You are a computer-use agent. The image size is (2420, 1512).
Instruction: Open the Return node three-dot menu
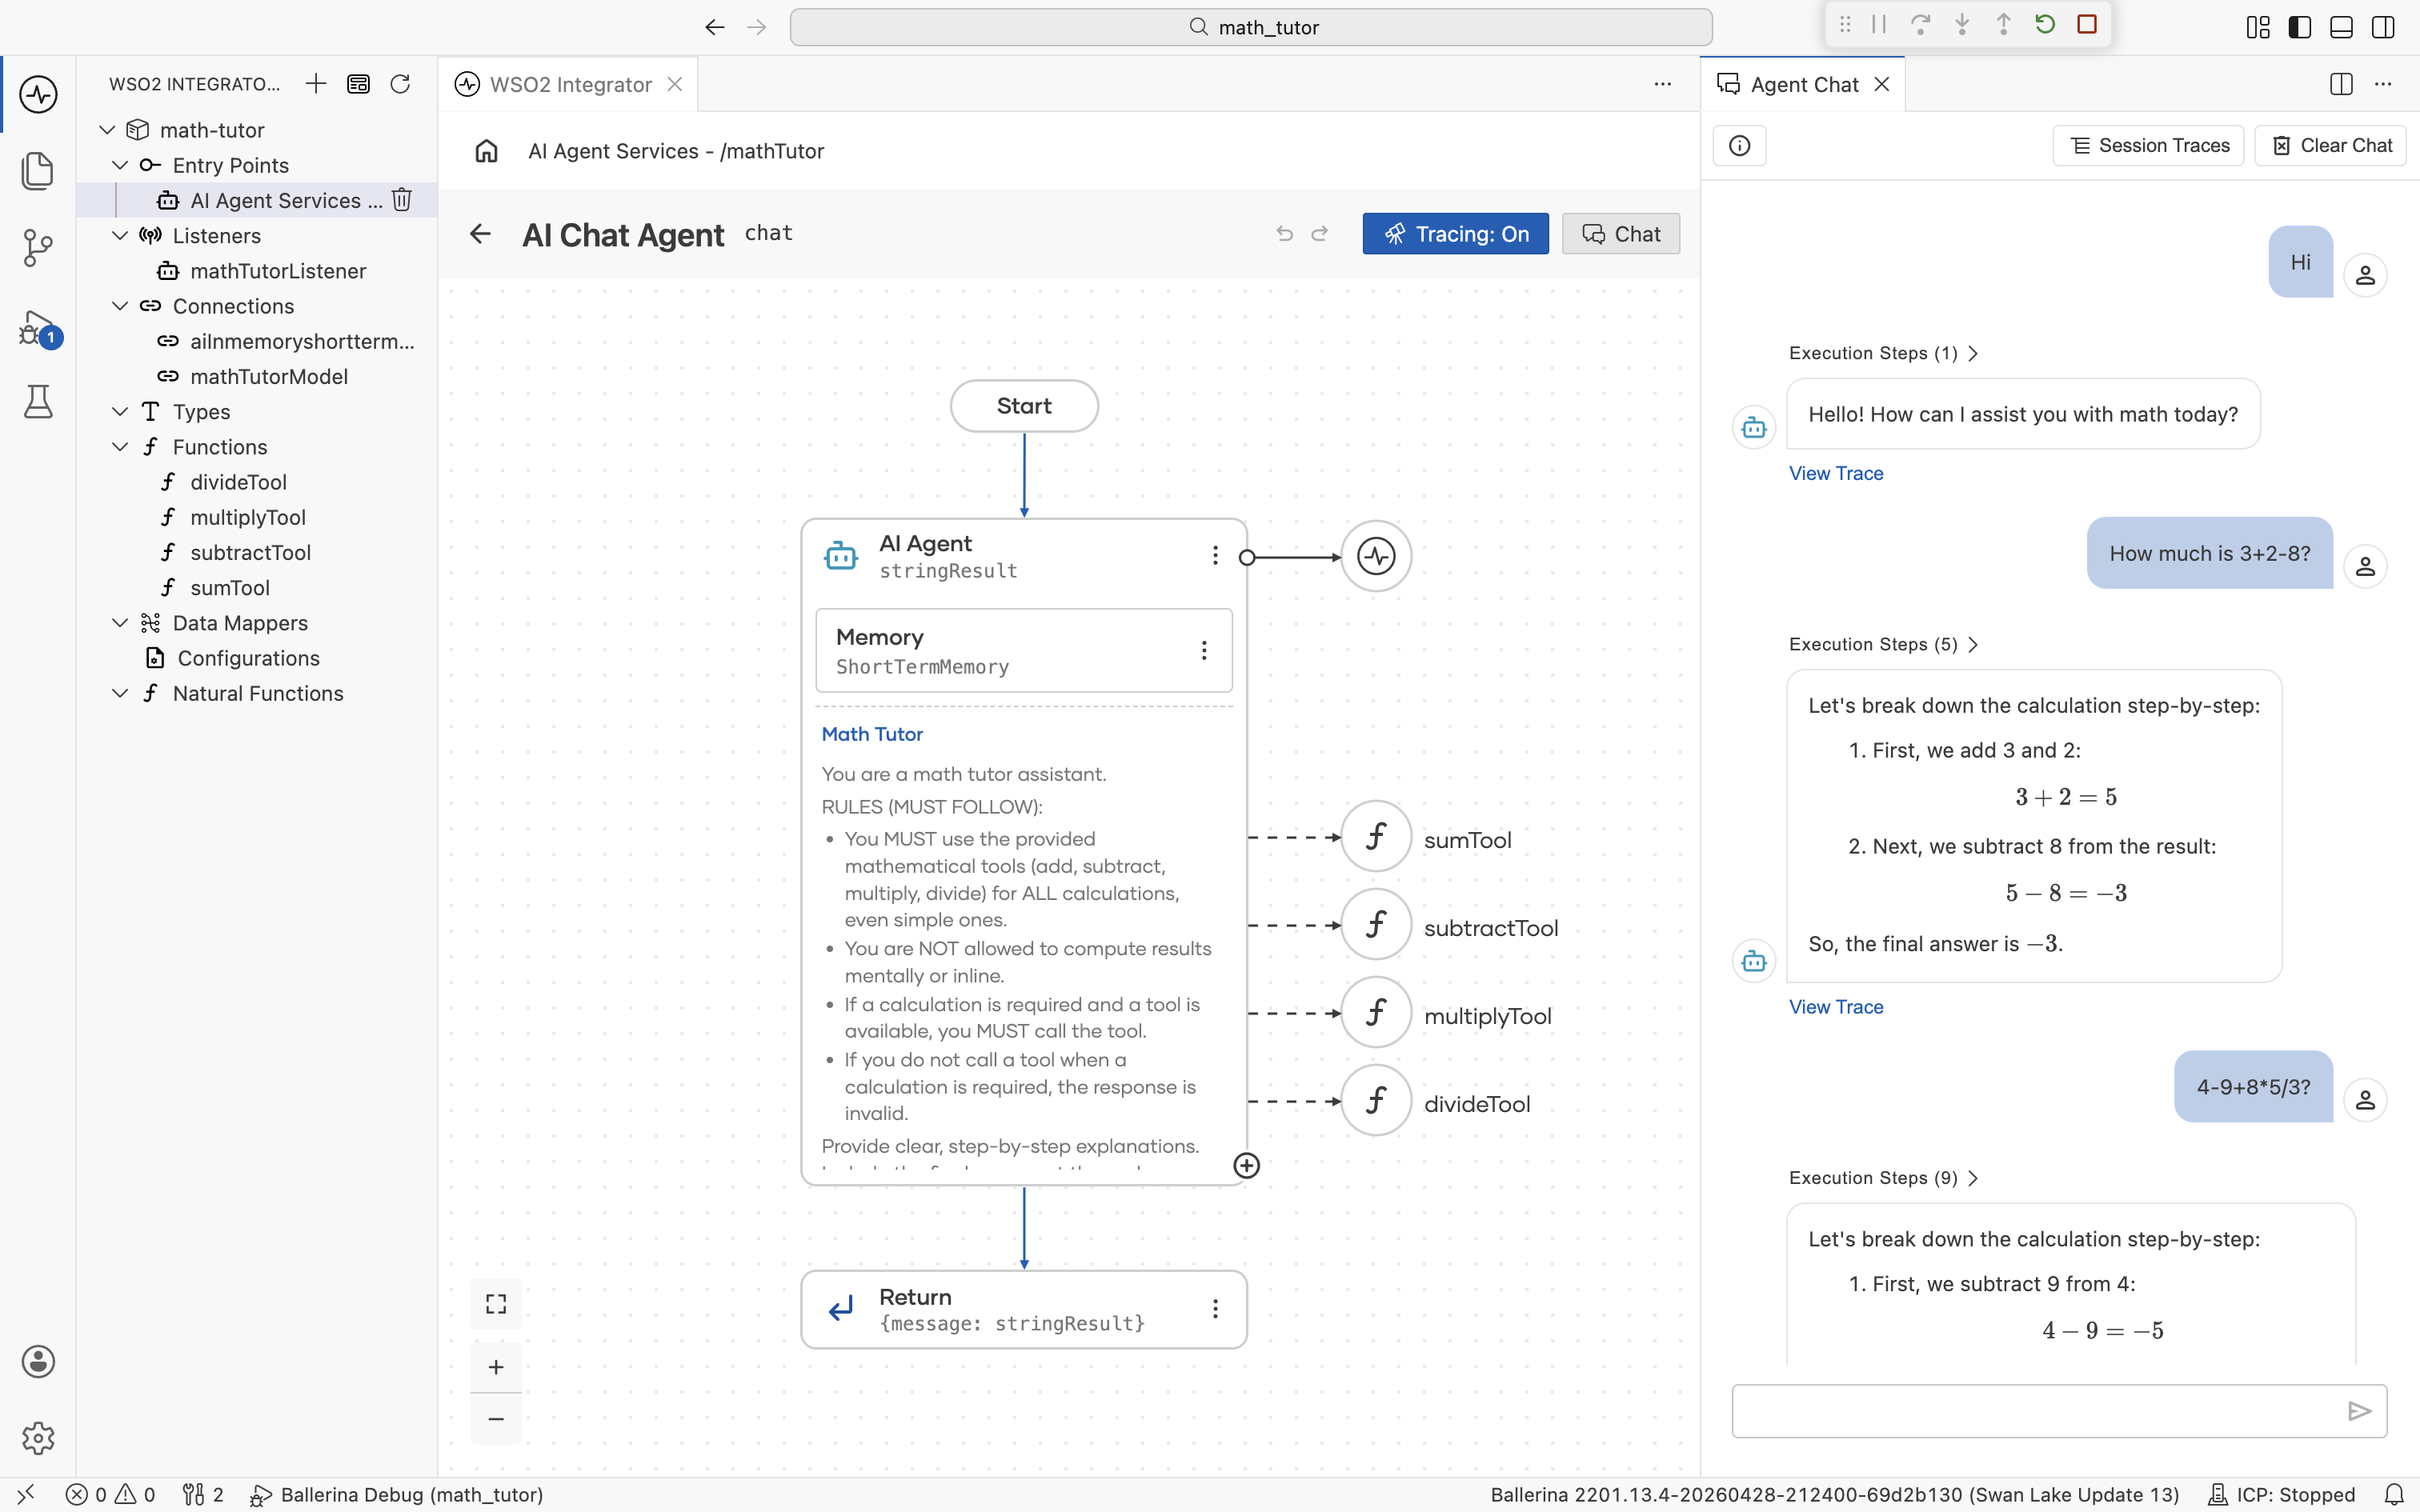point(1215,1309)
